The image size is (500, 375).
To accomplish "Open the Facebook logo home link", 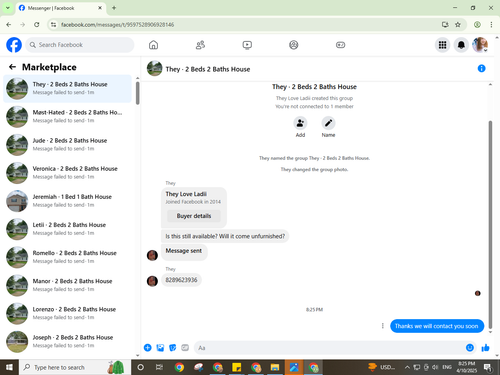I will [14, 45].
